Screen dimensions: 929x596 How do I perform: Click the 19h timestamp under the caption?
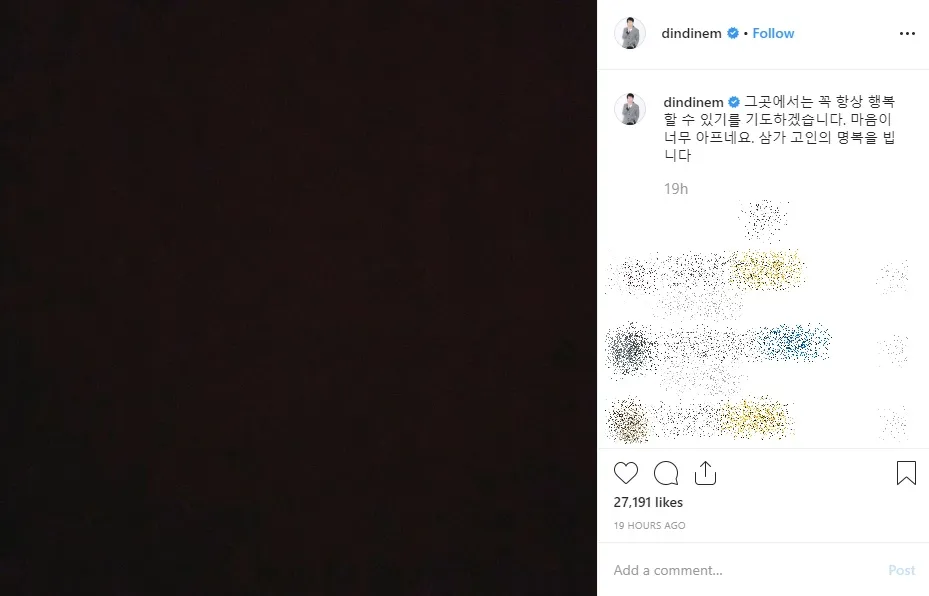[676, 188]
